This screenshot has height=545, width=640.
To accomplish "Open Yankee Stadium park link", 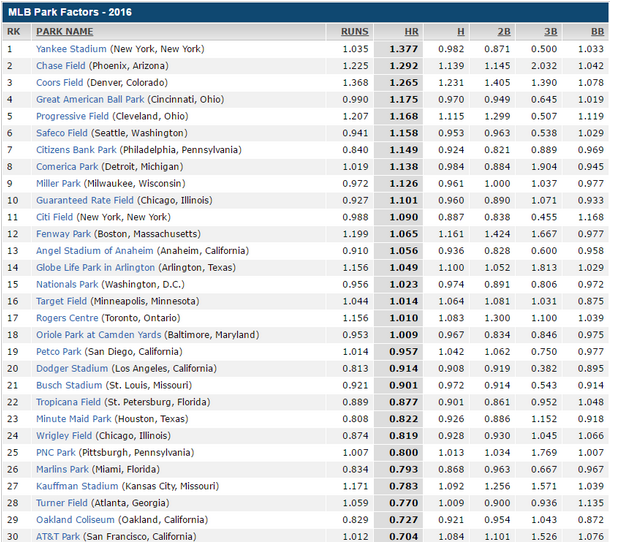I will click(71, 49).
